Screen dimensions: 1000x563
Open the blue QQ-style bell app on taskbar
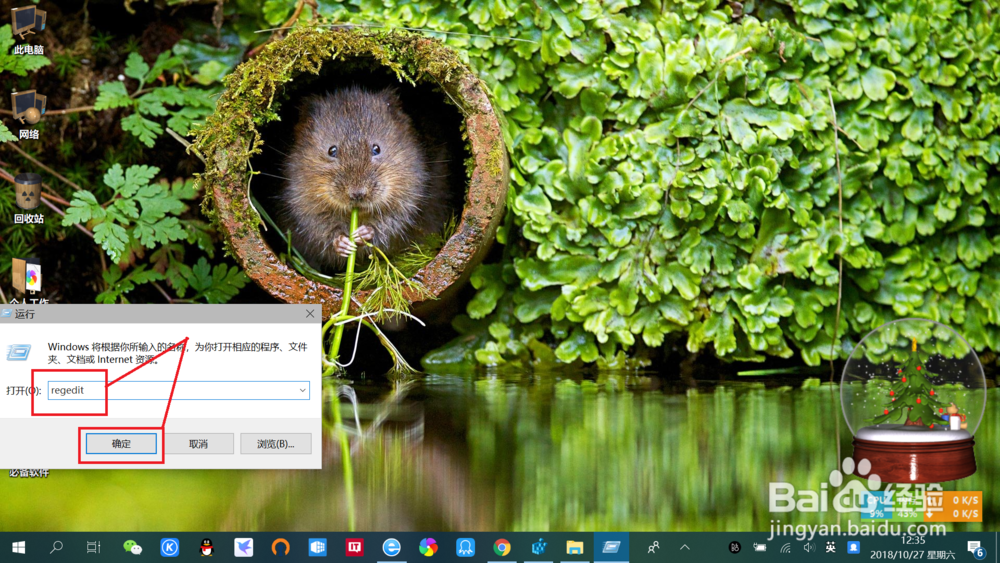pos(466,547)
